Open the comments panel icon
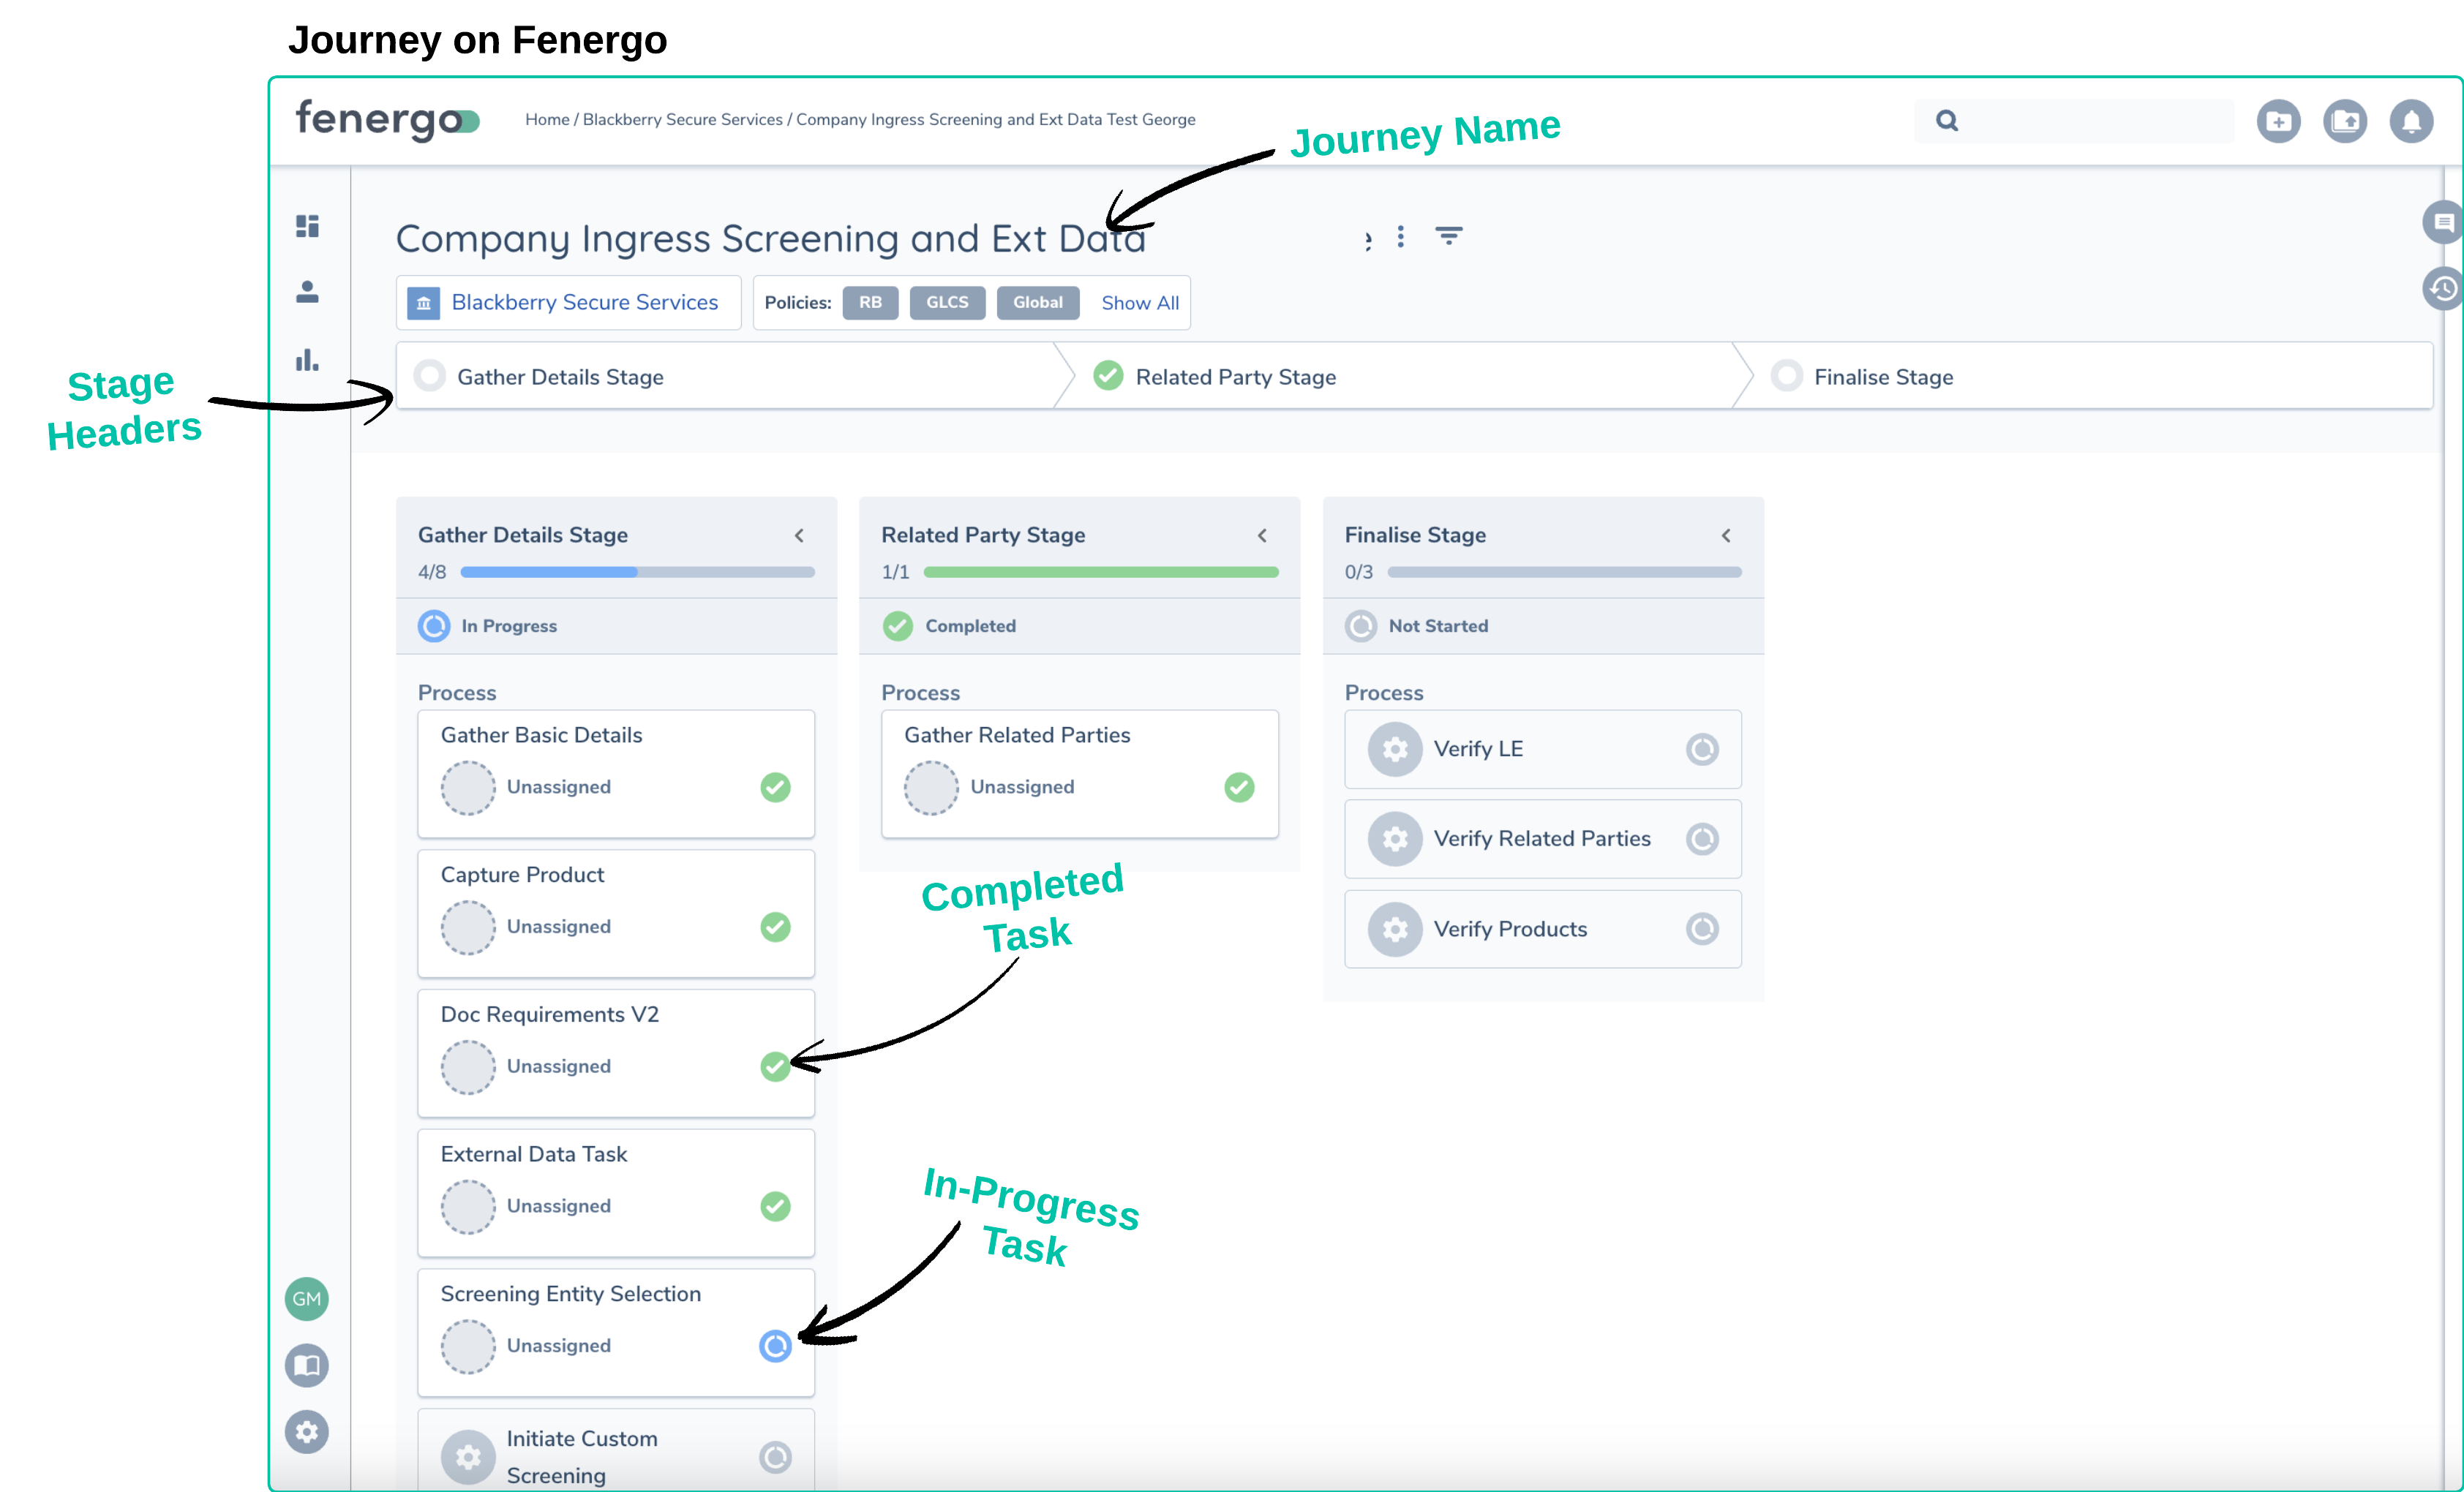This screenshot has width=2464, height=1492. 2443,222
